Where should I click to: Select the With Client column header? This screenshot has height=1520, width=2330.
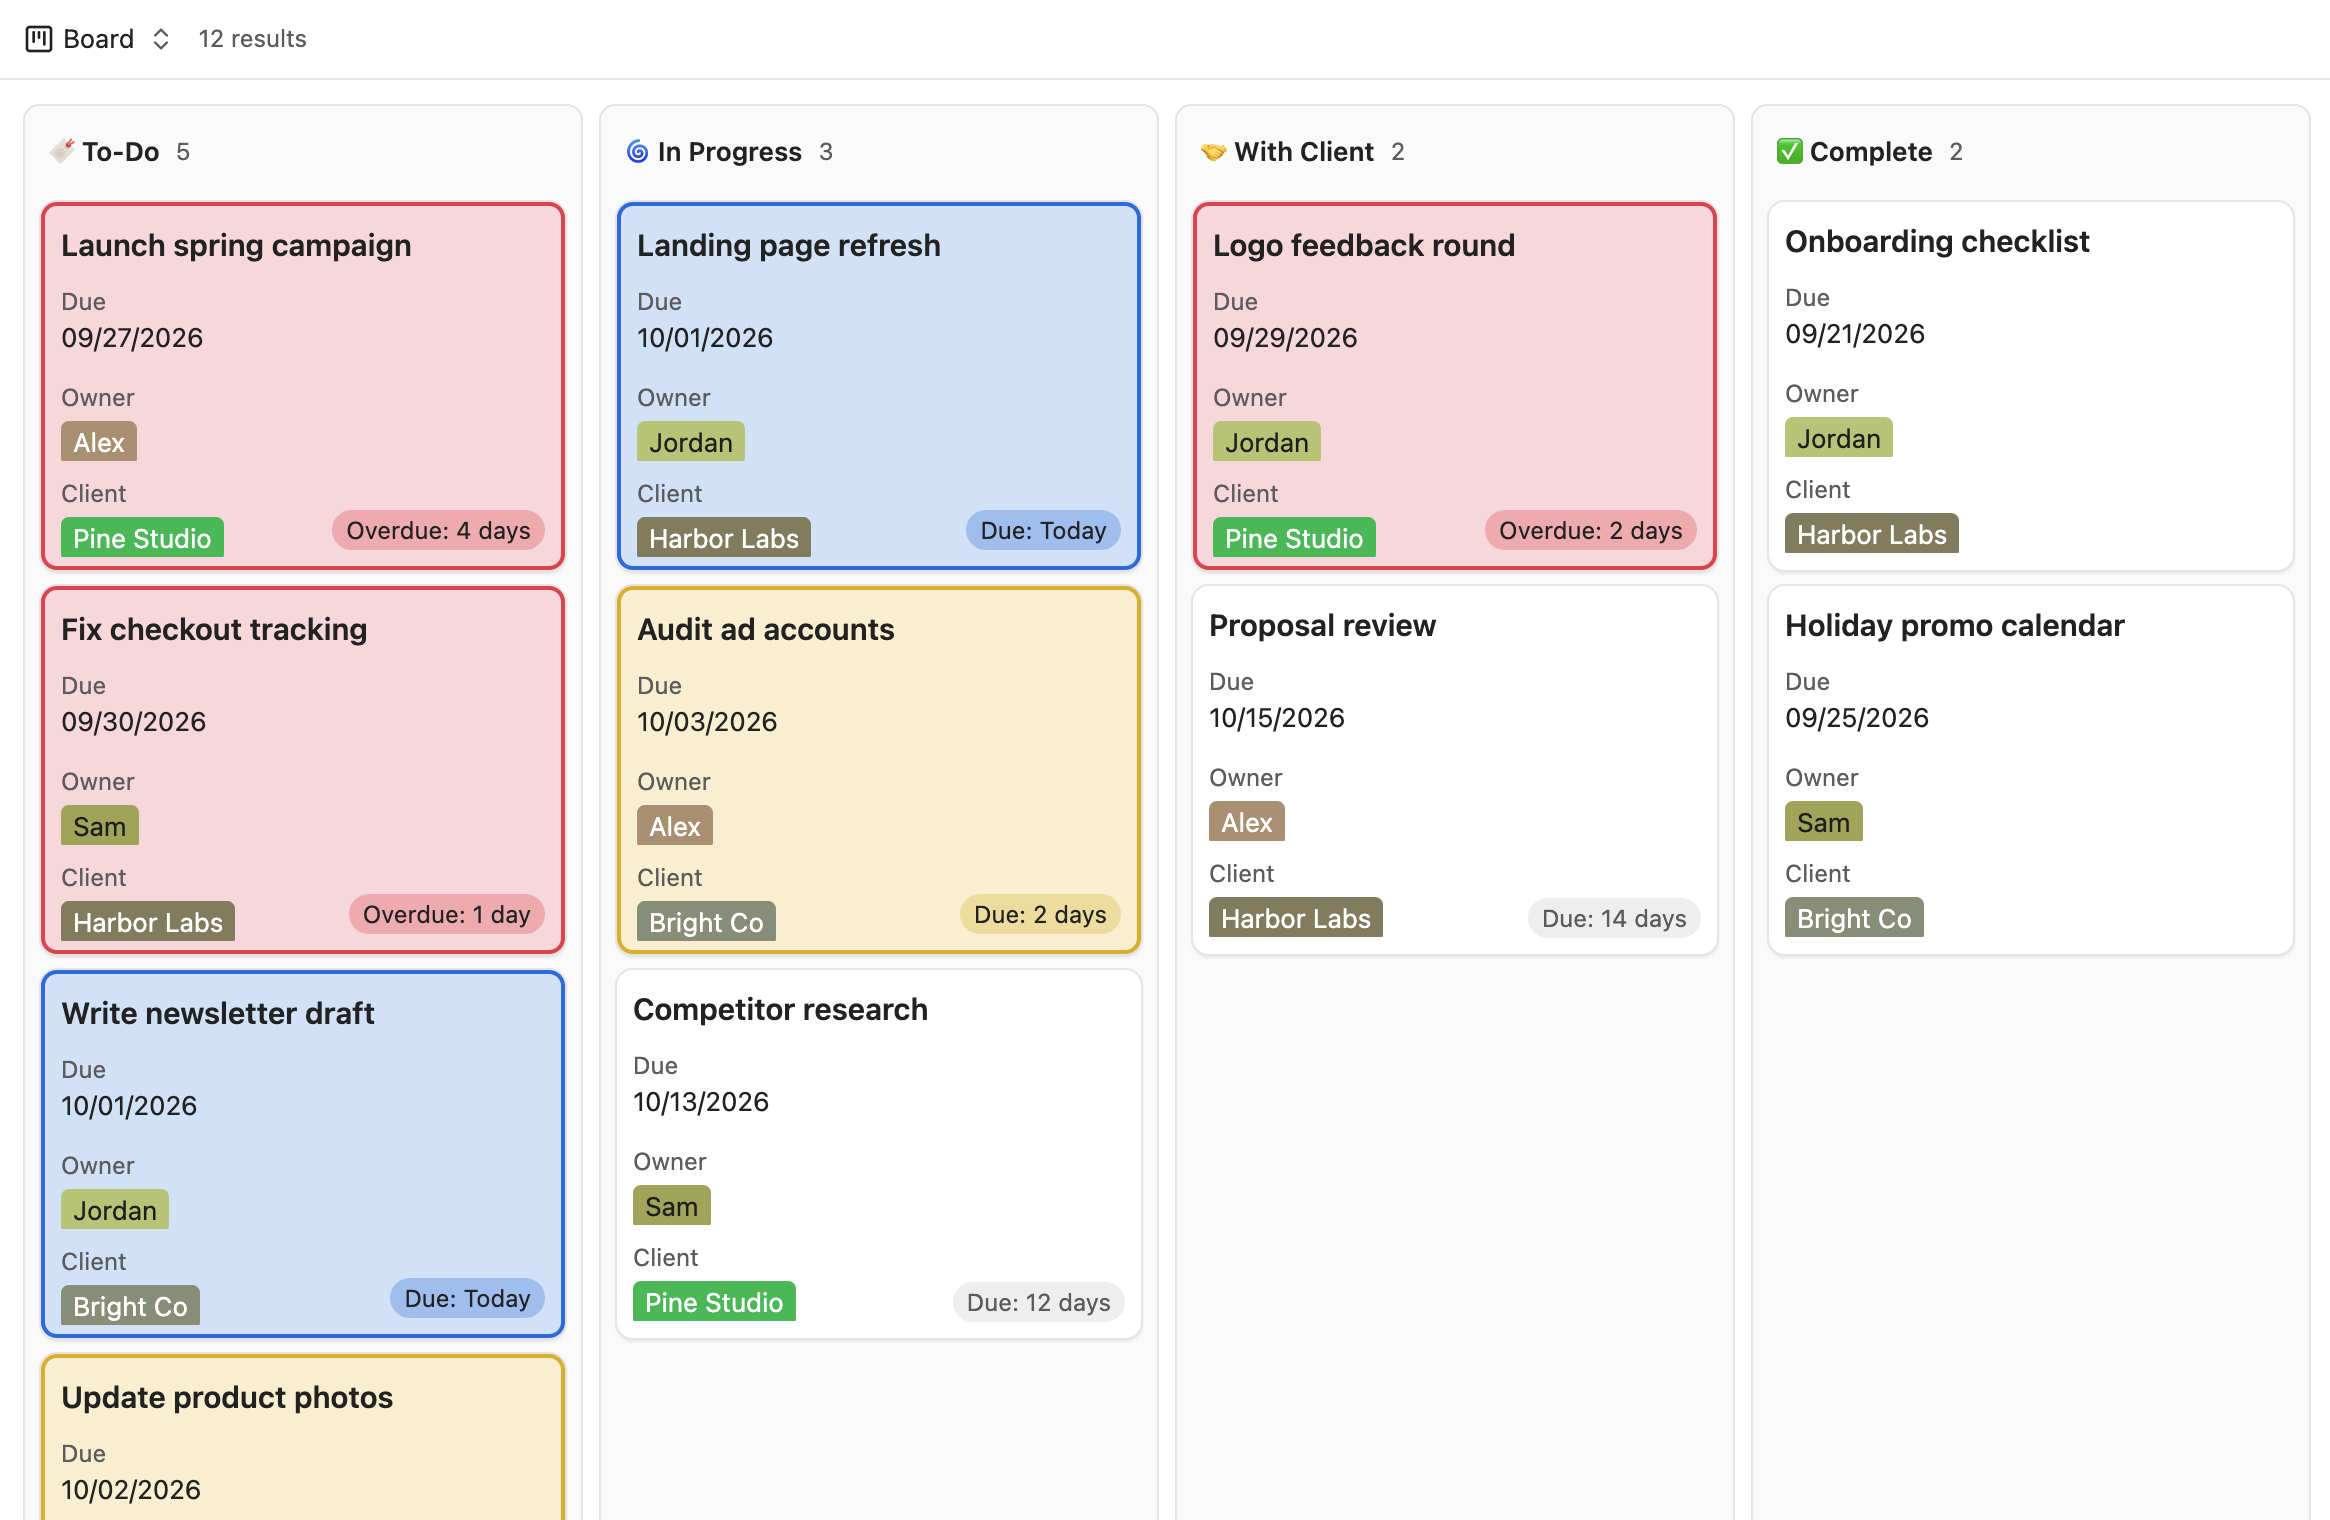pyautogui.click(x=1304, y=151)
